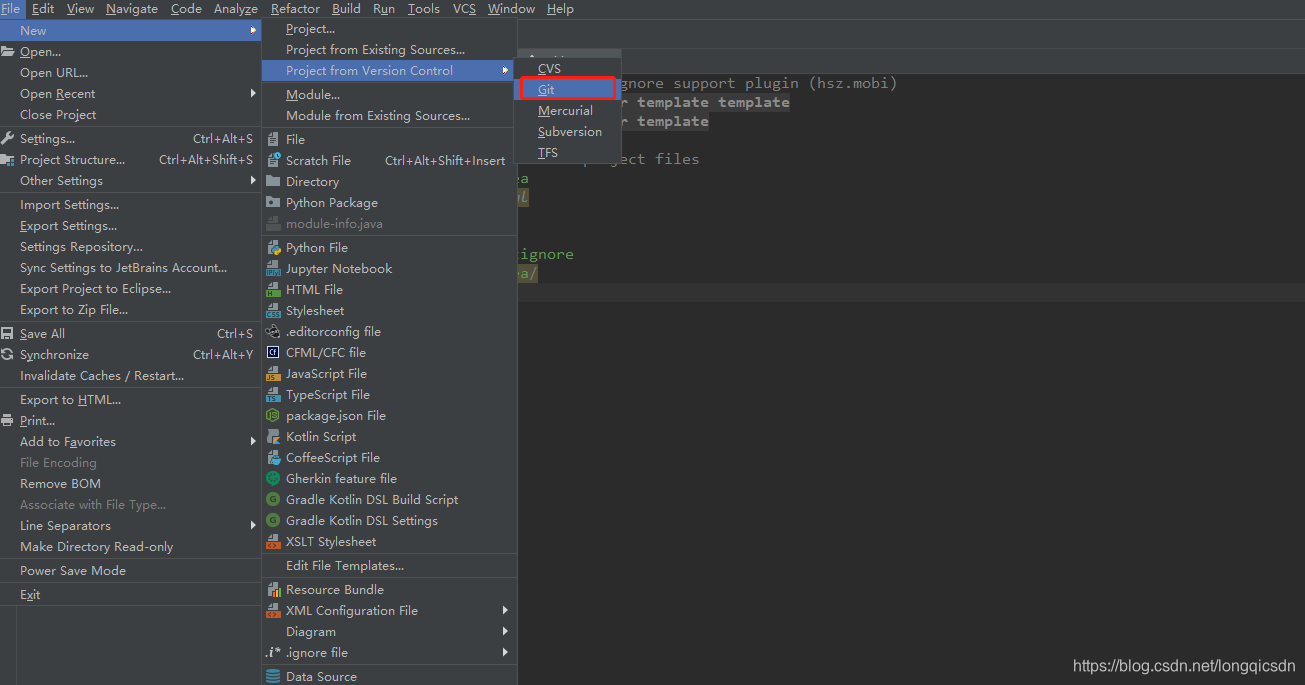Toggle Power Save Mode
Image resolution: width=1305 pixels, height=685 pixels.
pyautogui.click(x=130, y=571)
